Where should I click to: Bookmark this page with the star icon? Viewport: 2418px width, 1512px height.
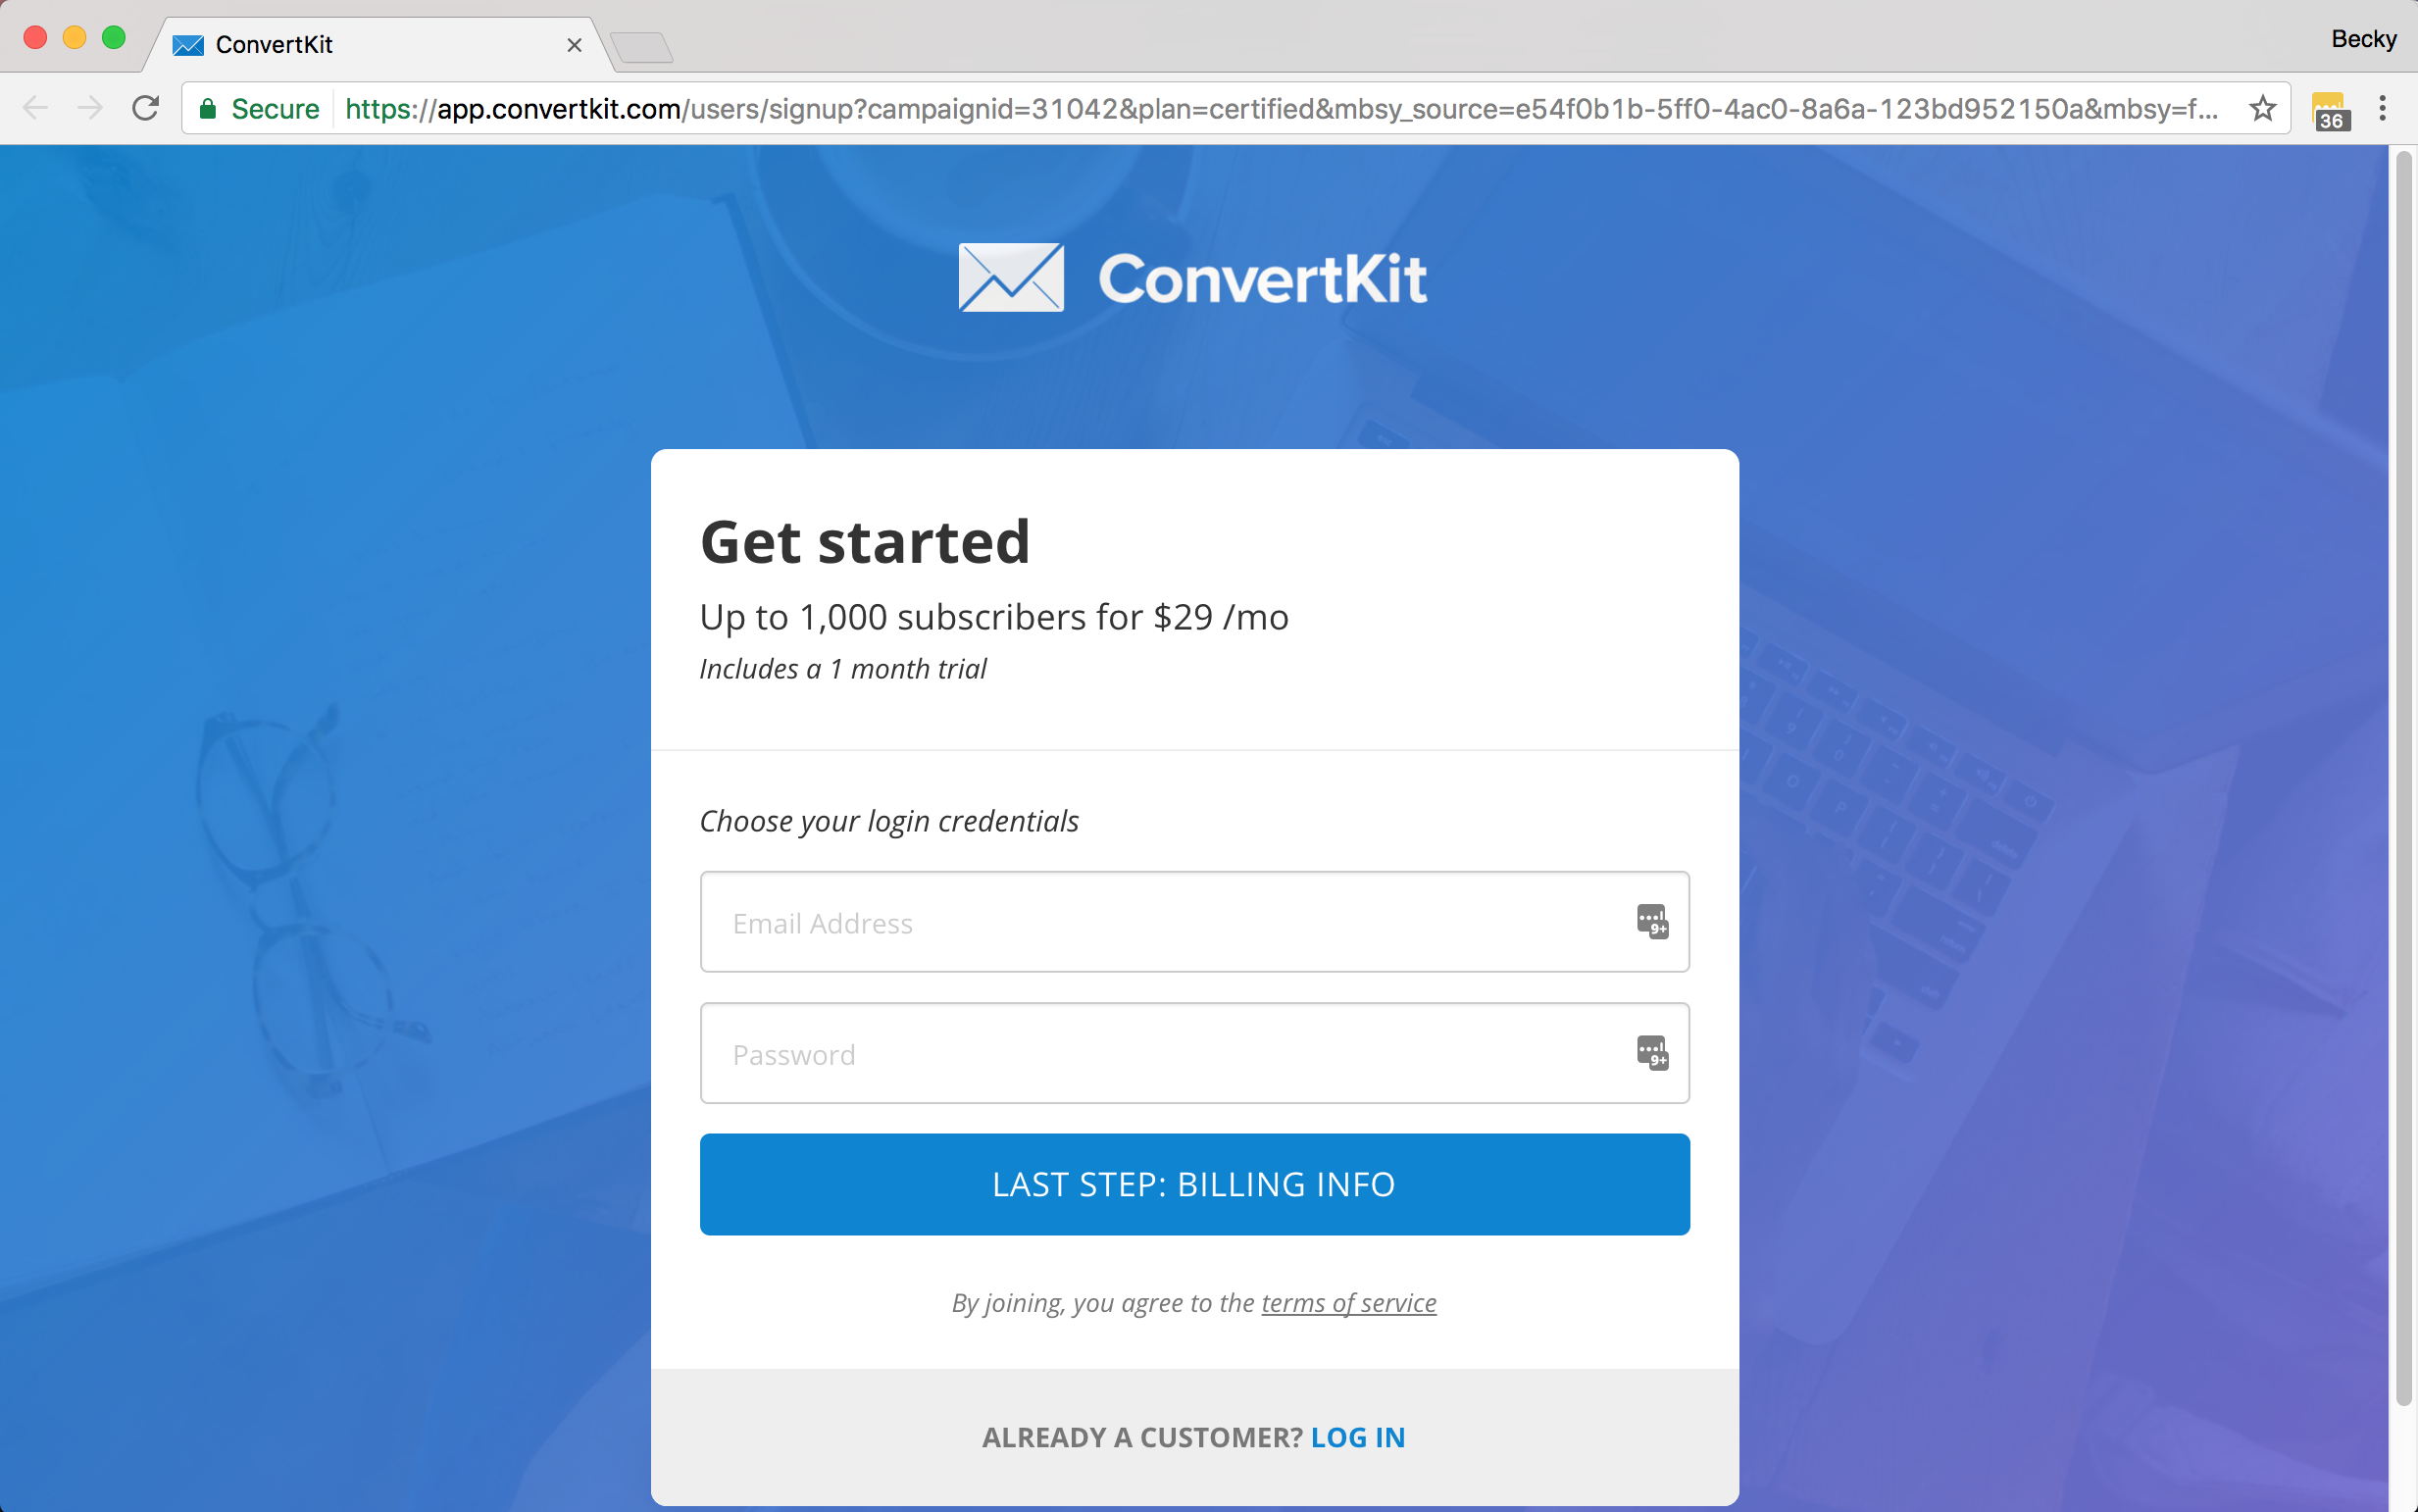(x=2263, y=108)
